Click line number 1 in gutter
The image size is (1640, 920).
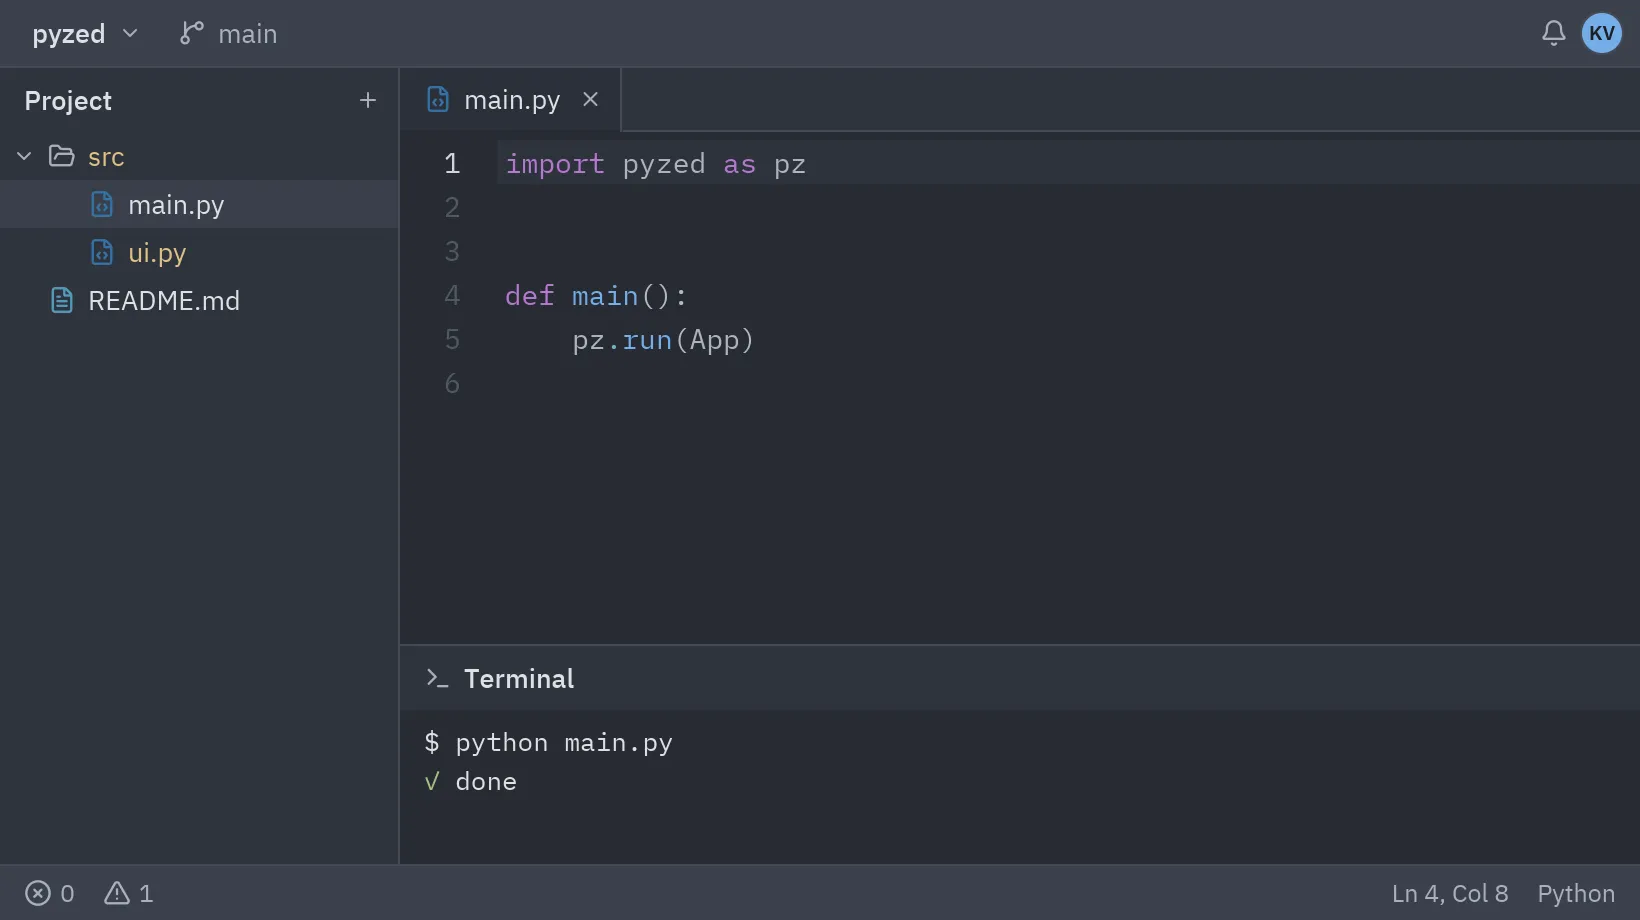(452, 163)
